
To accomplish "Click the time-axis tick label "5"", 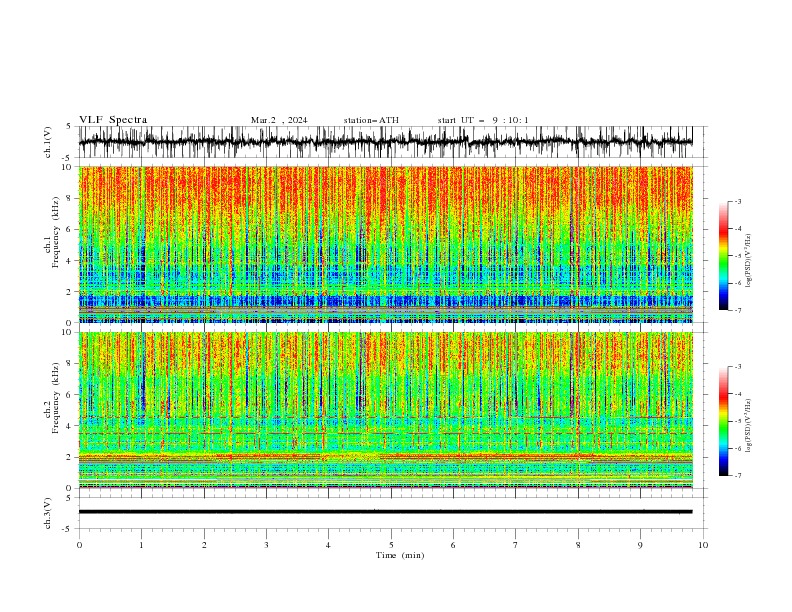I will tap(391, 545).
